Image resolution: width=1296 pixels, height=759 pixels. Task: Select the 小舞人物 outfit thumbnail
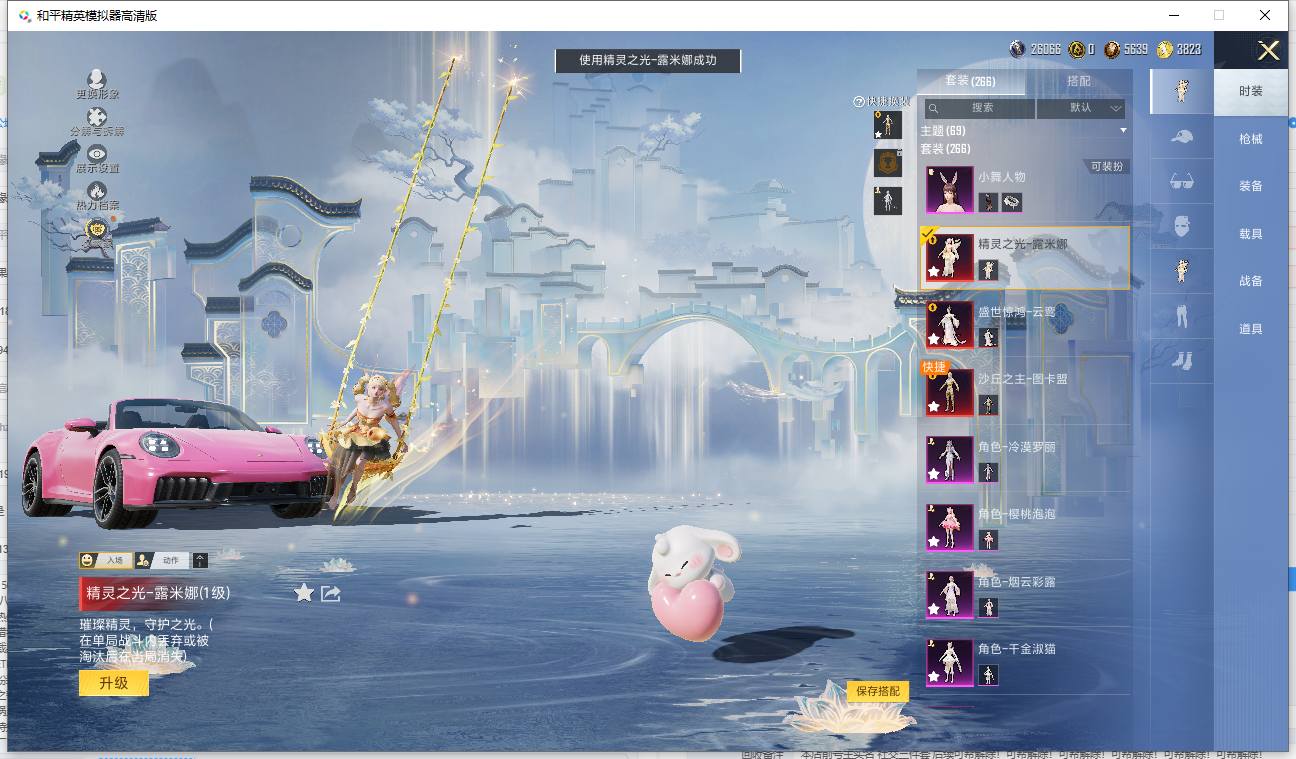click(949, 190)
